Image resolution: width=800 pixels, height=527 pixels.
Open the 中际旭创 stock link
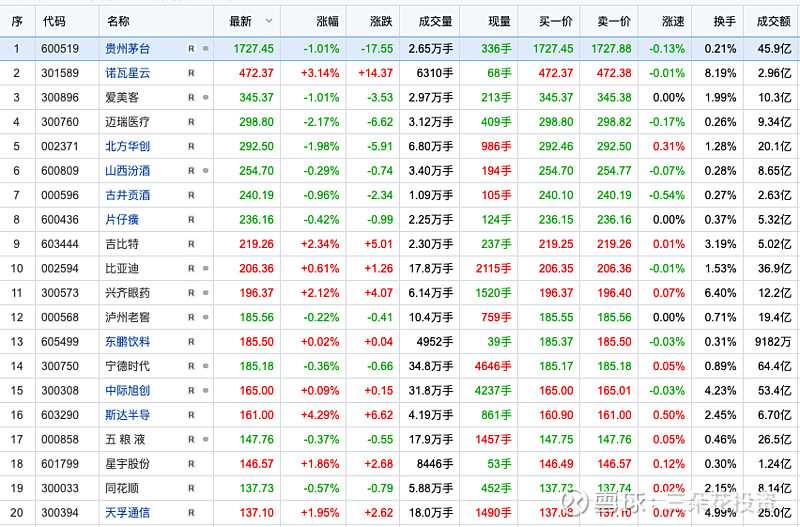tap(128, 391)
